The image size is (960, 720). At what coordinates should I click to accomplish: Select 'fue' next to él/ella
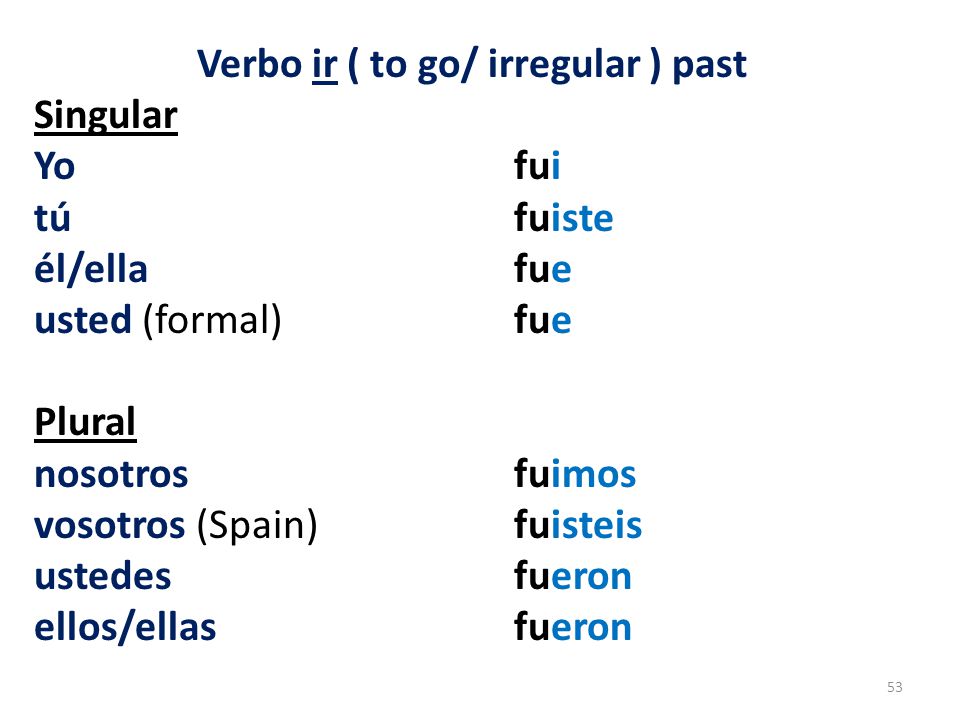point(542,269)
